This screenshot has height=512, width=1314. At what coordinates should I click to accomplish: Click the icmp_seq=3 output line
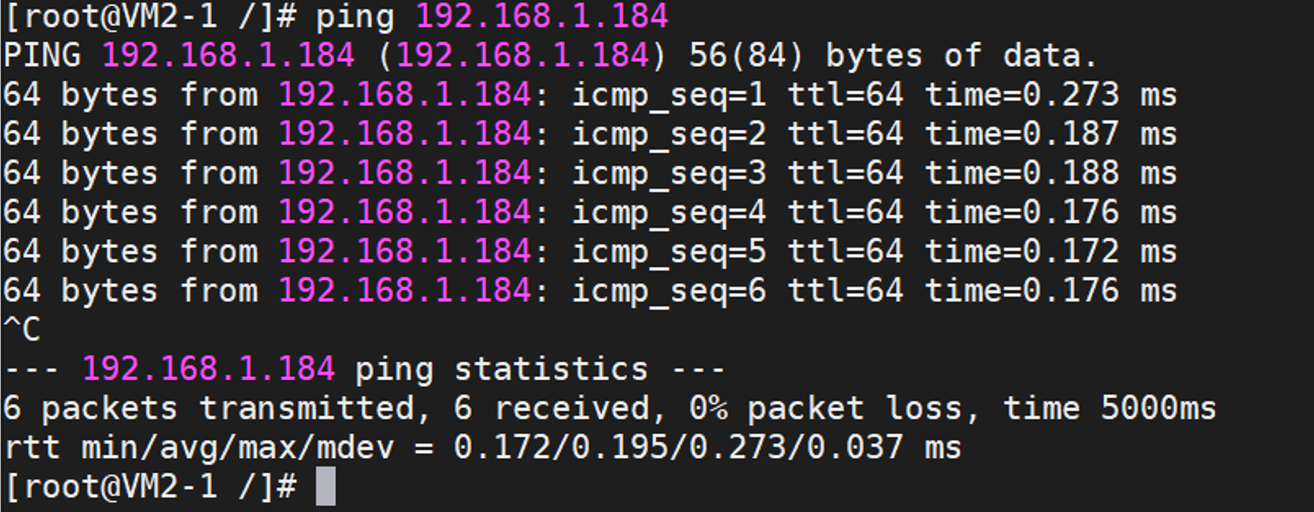pos(590,174)
